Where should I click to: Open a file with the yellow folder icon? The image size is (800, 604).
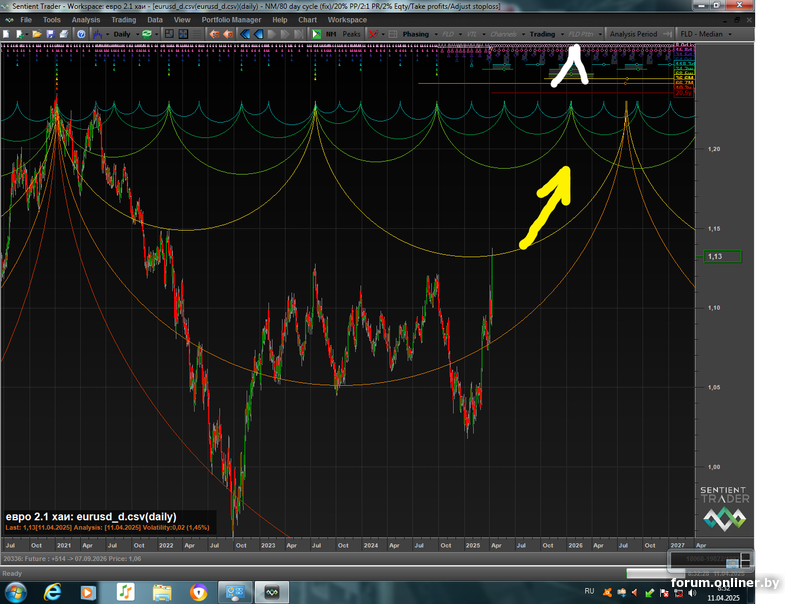click(37, 34)
